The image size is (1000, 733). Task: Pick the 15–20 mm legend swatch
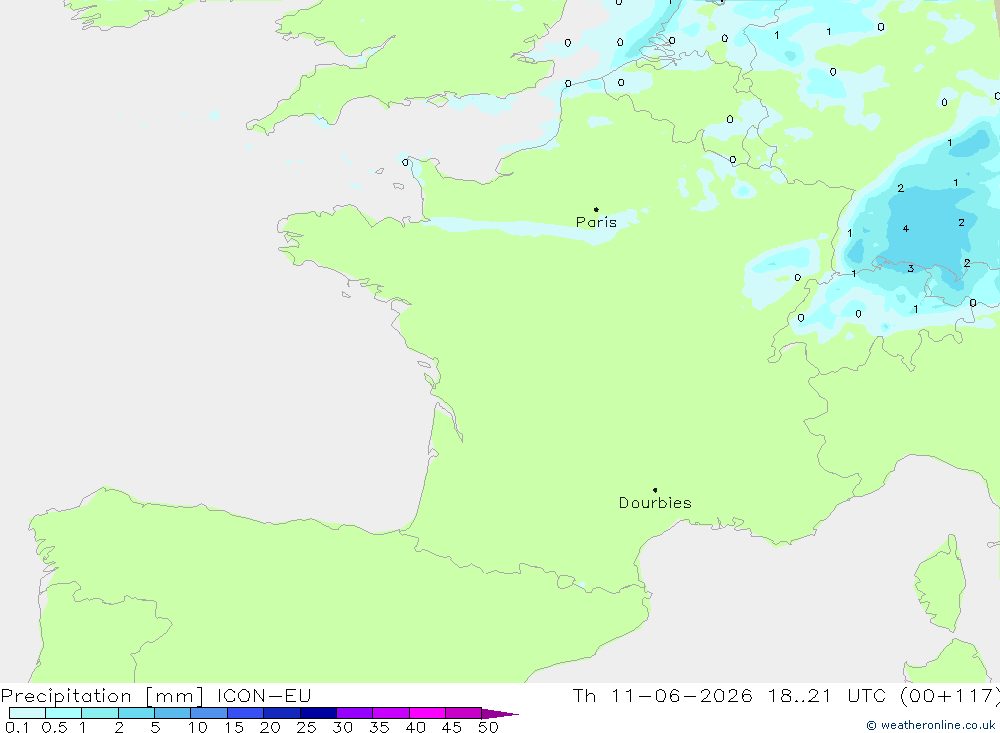coord(245,713)
